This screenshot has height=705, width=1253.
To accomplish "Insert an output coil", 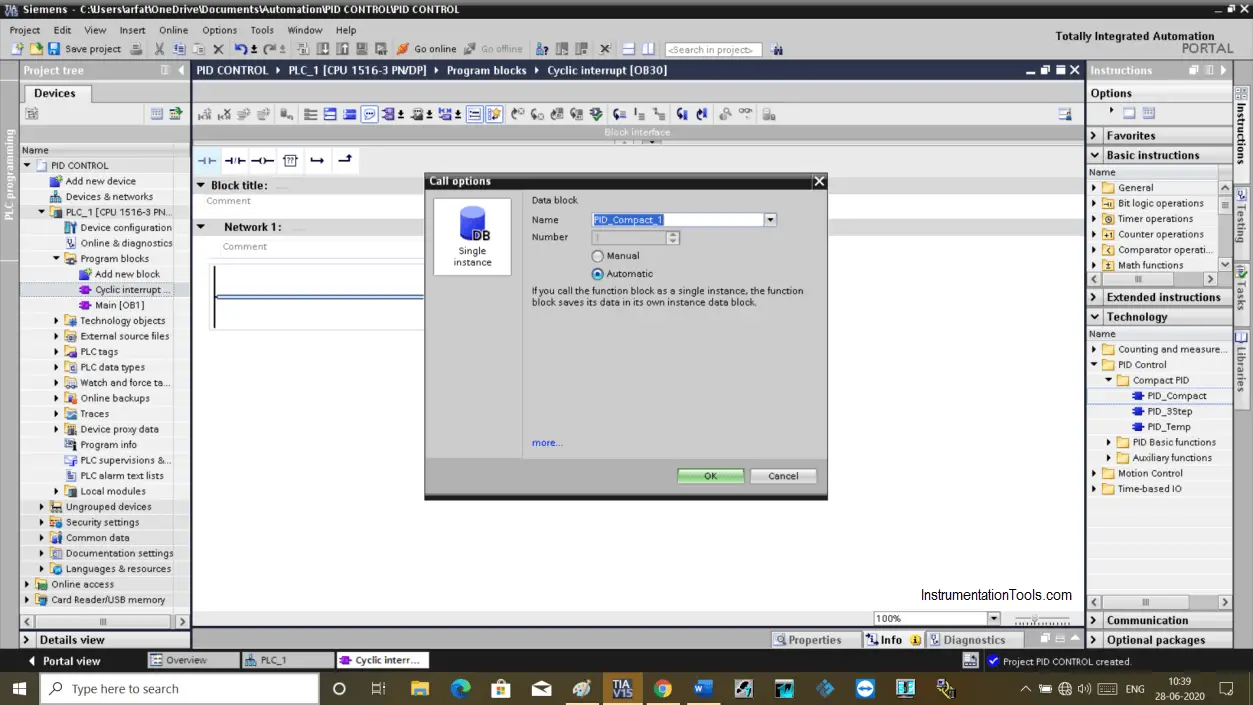I will (x=262, y=160).
